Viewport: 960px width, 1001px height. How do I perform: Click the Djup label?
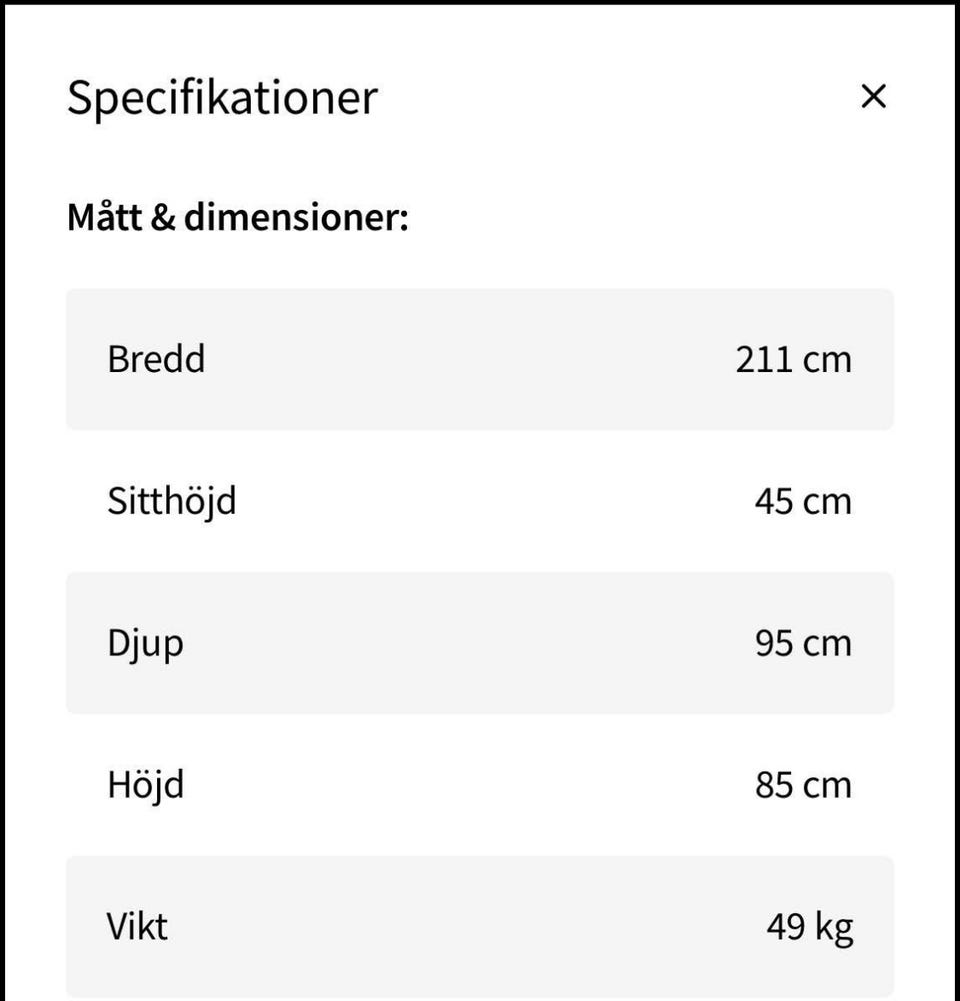point(145,643)
